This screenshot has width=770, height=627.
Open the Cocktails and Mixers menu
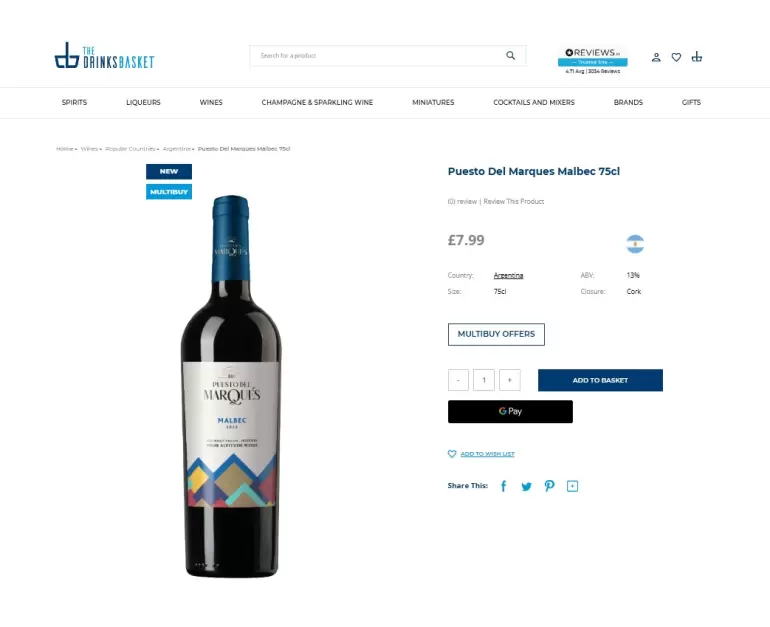(x=534, y=102)
